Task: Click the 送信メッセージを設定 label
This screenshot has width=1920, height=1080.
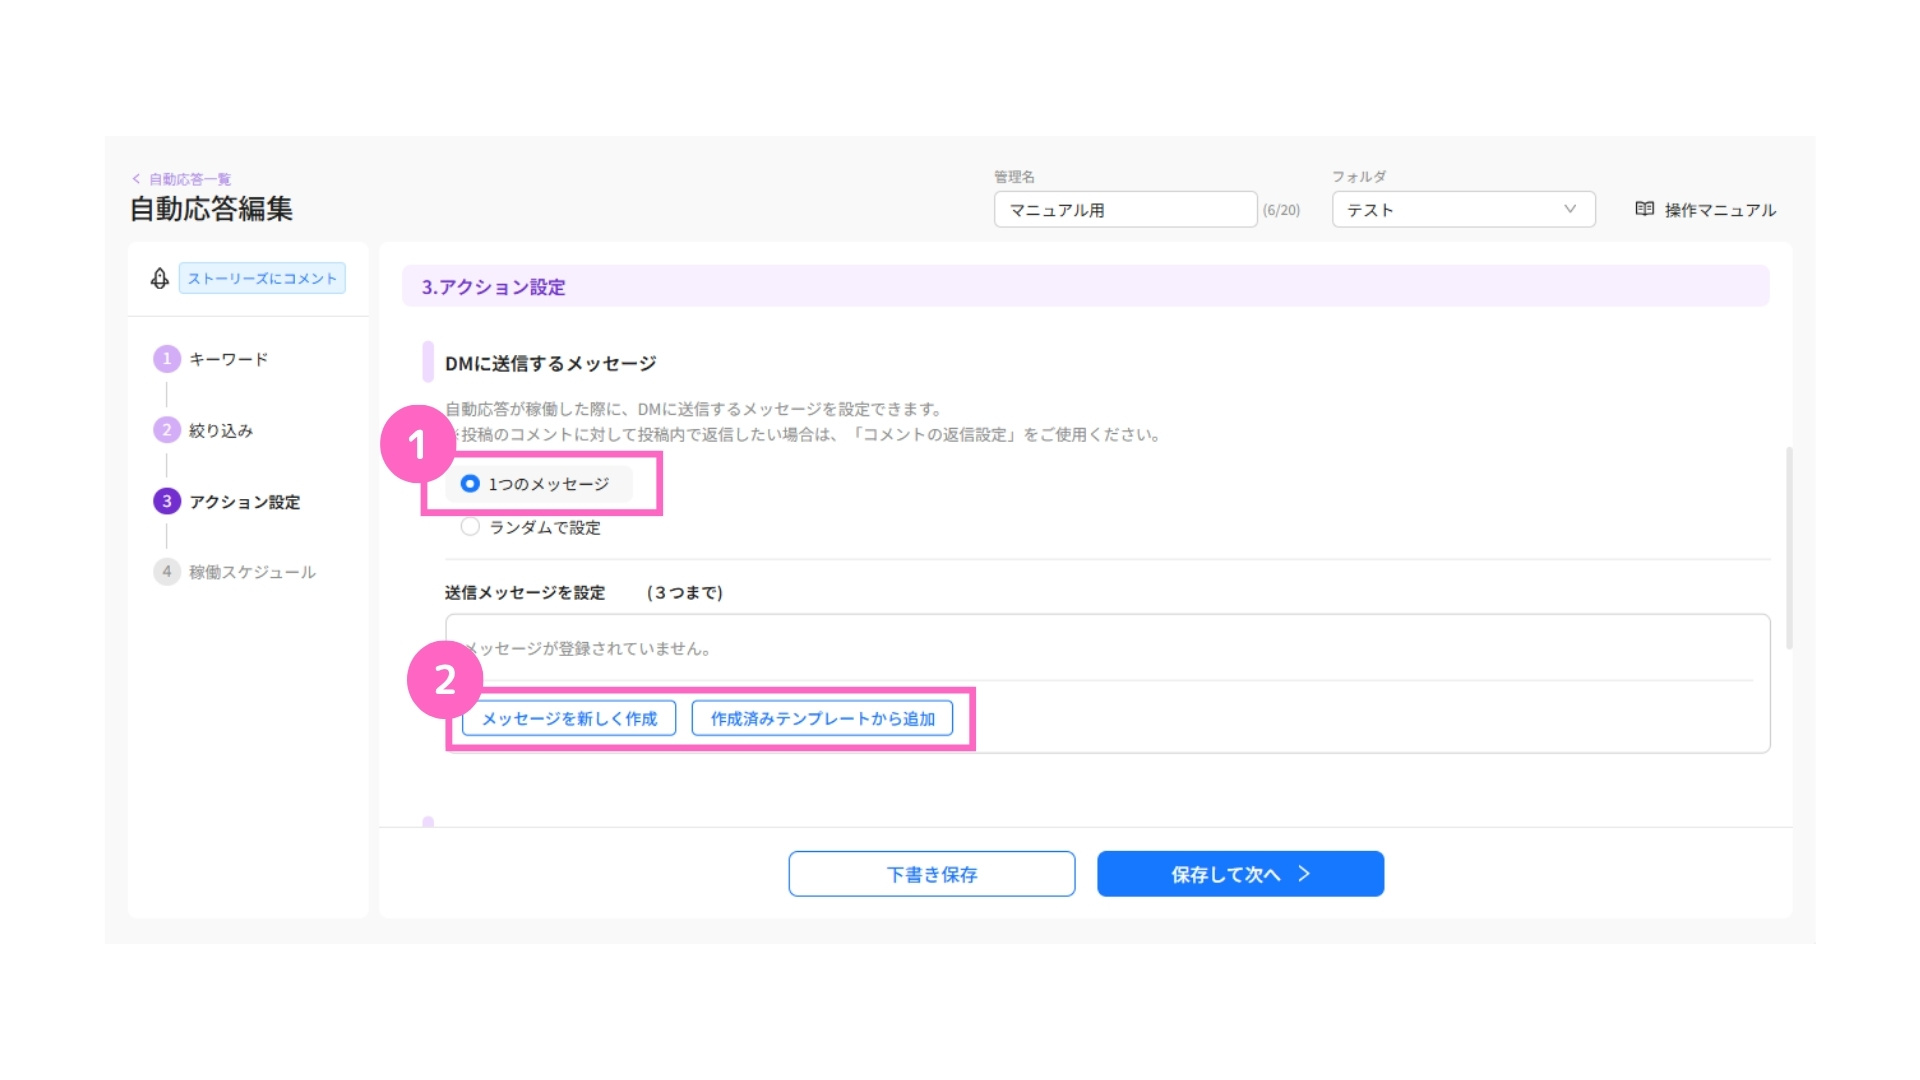Action: pyautogui.click(x=525, y=593)
